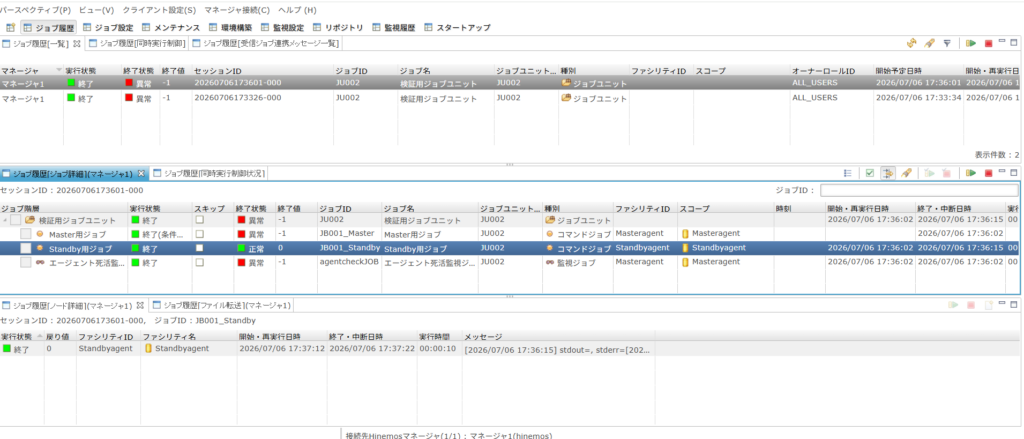The image size is (1024, 439).
Task: Click the node detail stdout message cell
Action: [558, 349]
